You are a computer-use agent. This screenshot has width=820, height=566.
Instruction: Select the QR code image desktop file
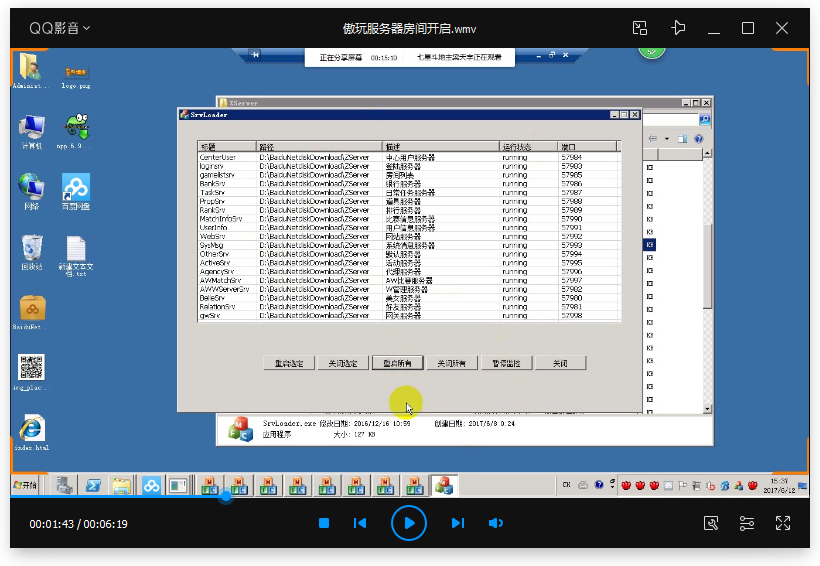[31, 372]
